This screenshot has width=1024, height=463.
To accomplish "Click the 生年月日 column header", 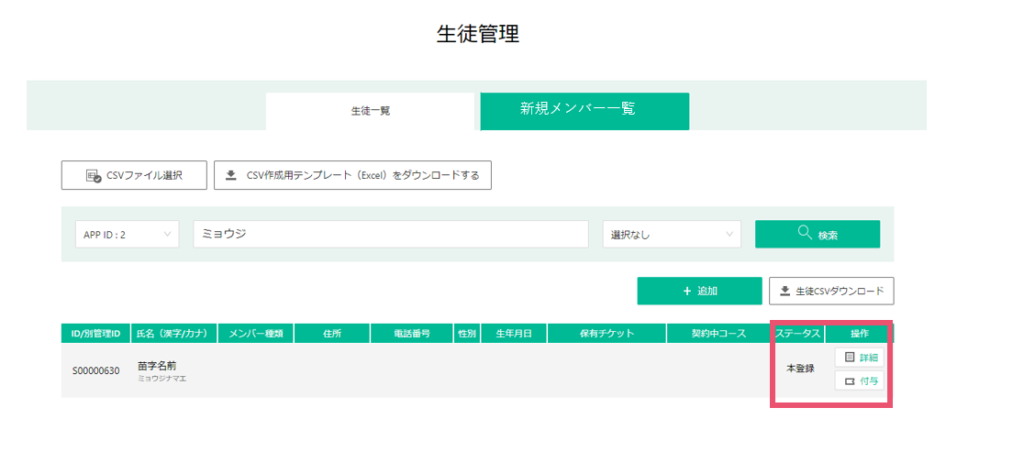I will pos(514,333).
